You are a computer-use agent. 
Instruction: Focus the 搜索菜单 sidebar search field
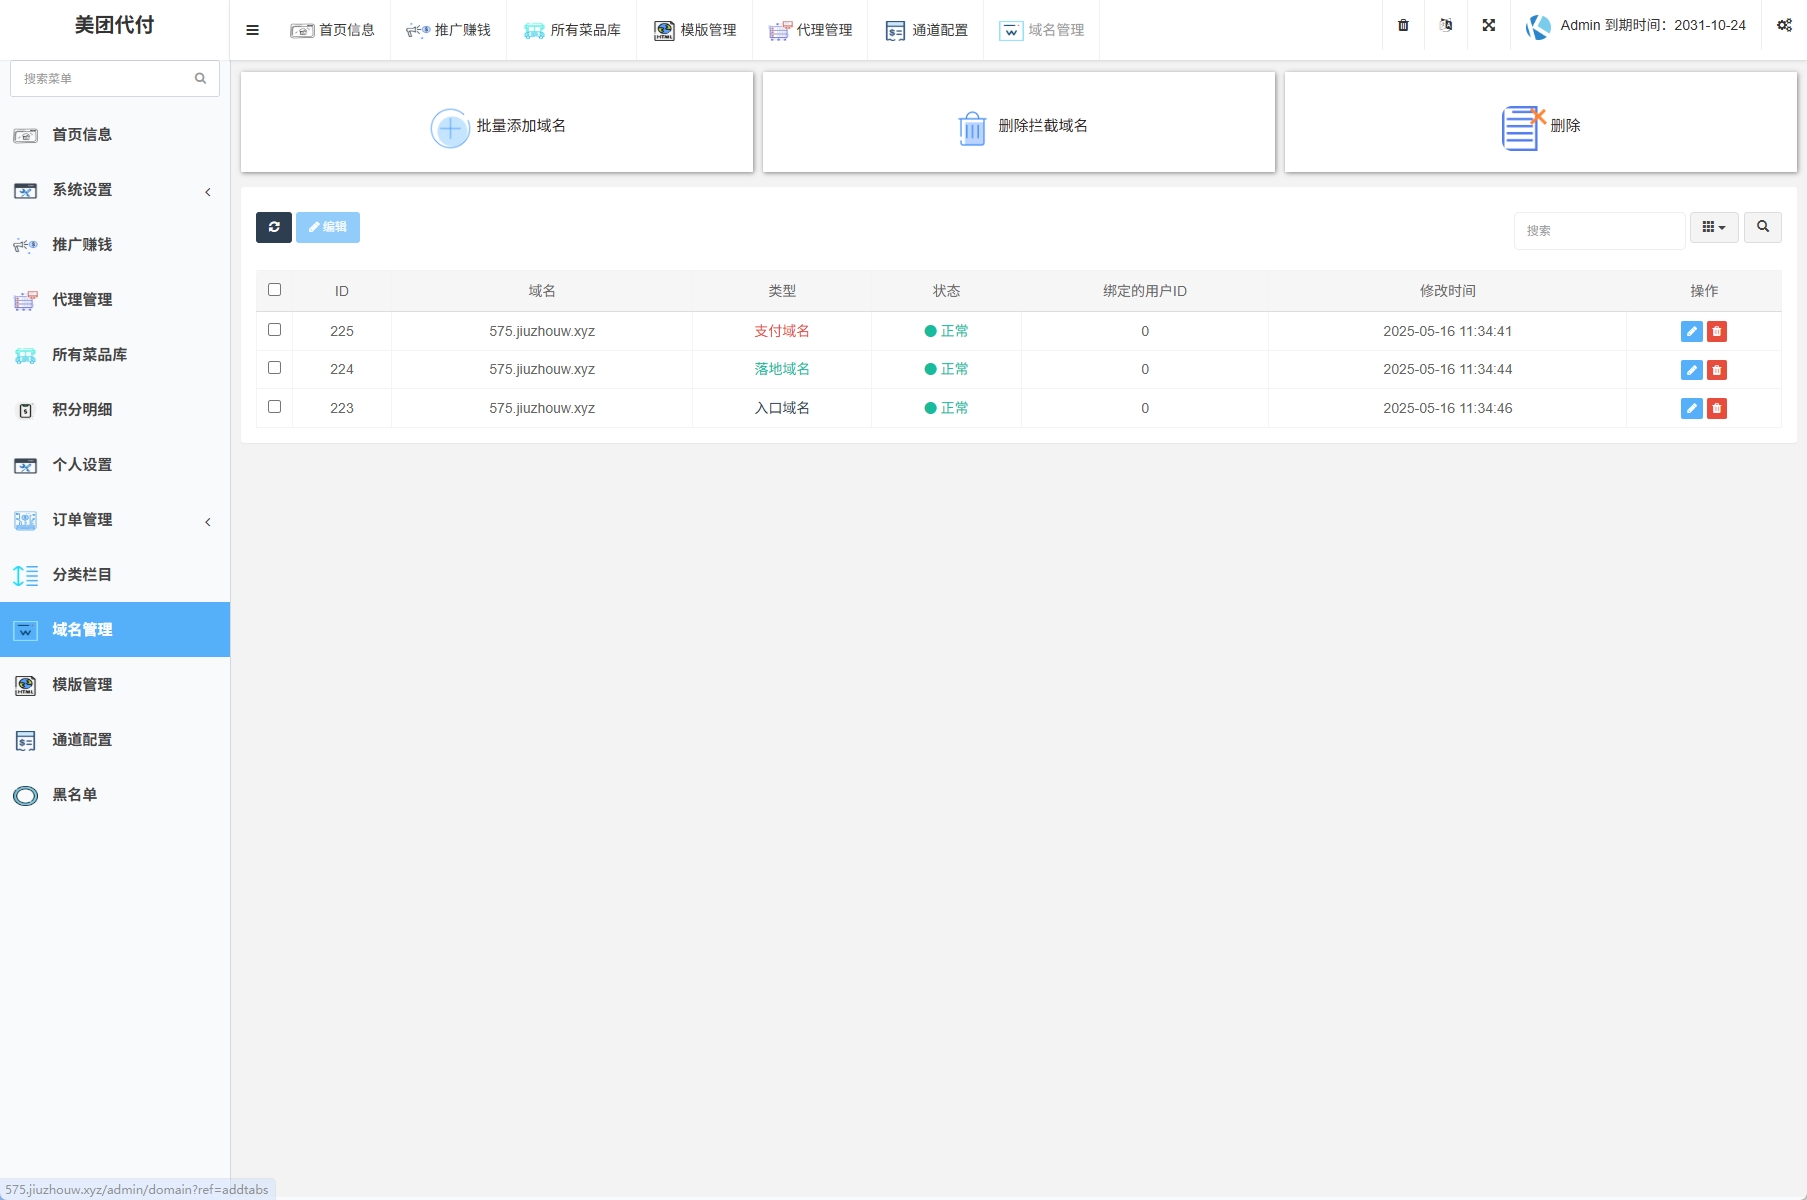(x=105, y=78)
